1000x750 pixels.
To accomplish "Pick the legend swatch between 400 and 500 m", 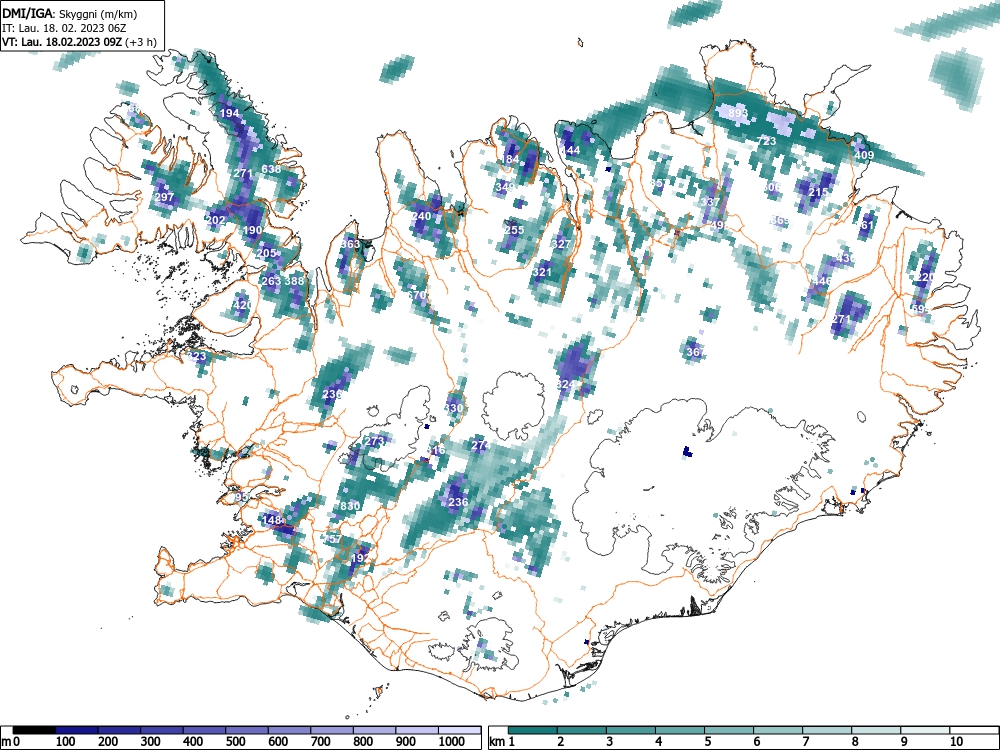I will 205,730.
